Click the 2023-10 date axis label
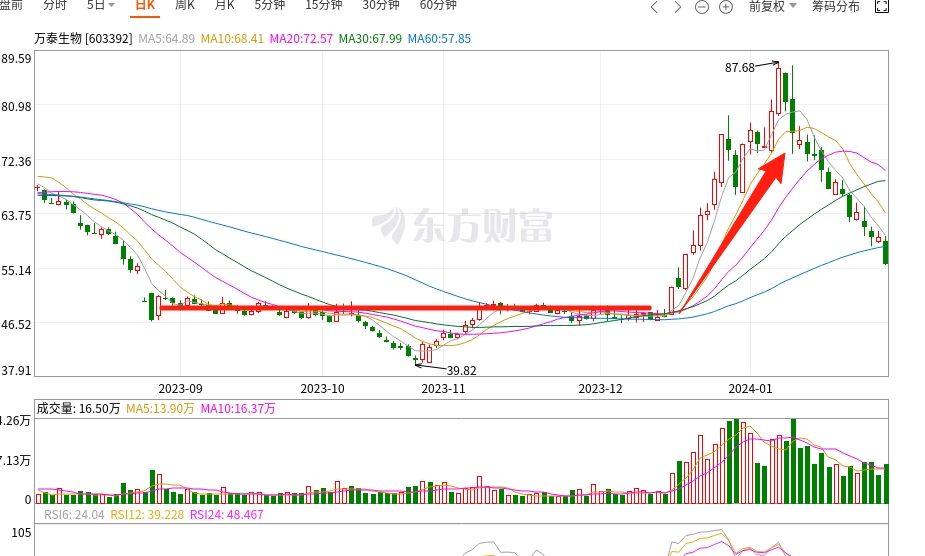The height and width of the screenshot is (556, 925). pyautogui.click(x=323, y=388)
